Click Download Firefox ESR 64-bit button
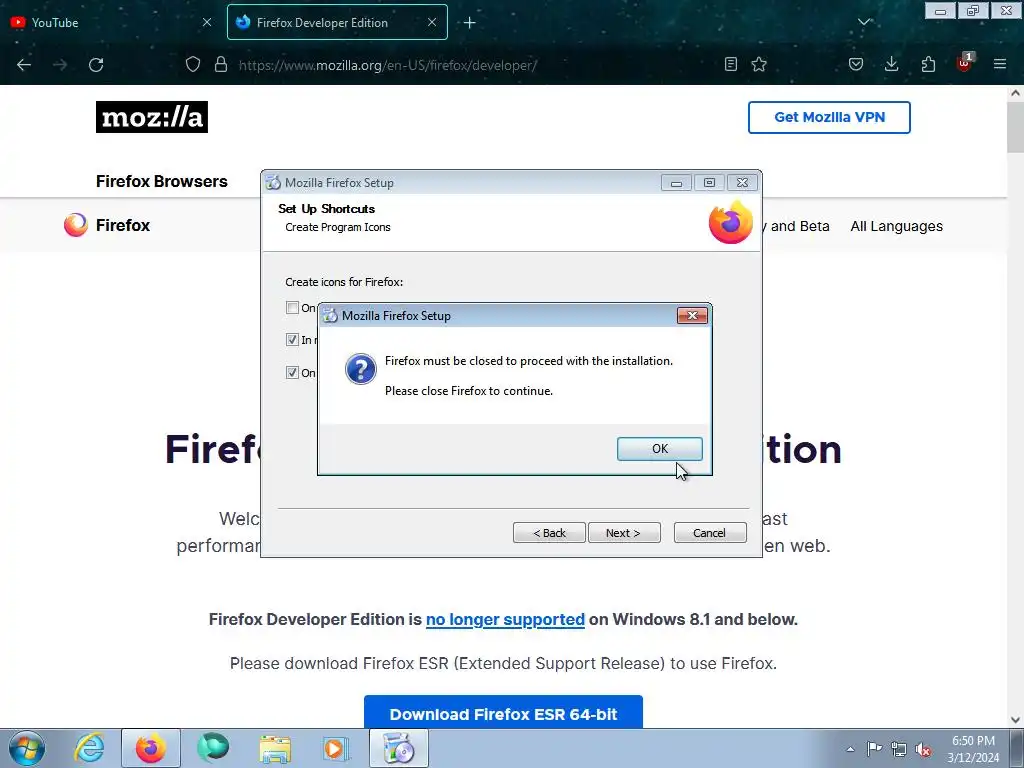 (x=504, y=713)
